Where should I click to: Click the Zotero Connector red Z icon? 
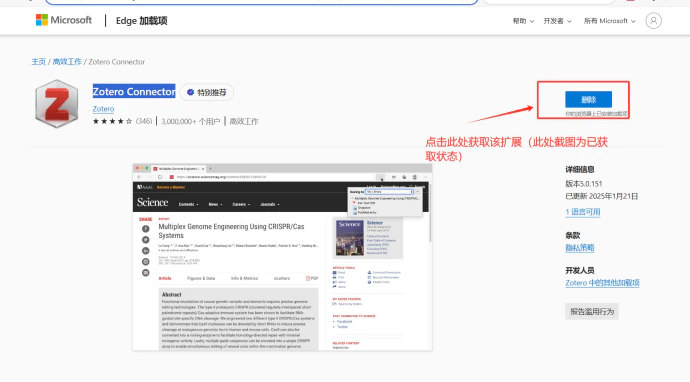click(x=57, y=104)
